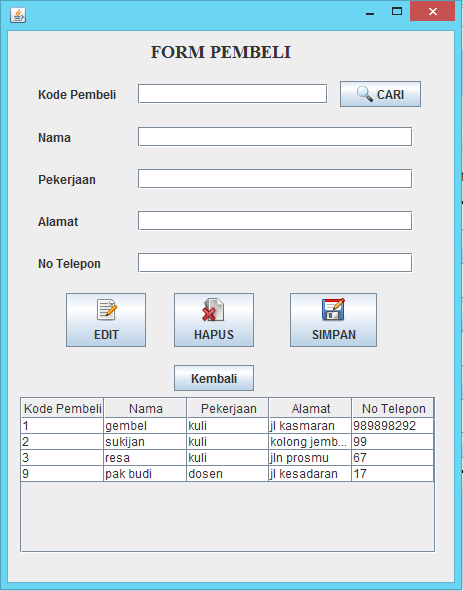
Task: Click the phone cell showing 17
Action: (393, 473)
